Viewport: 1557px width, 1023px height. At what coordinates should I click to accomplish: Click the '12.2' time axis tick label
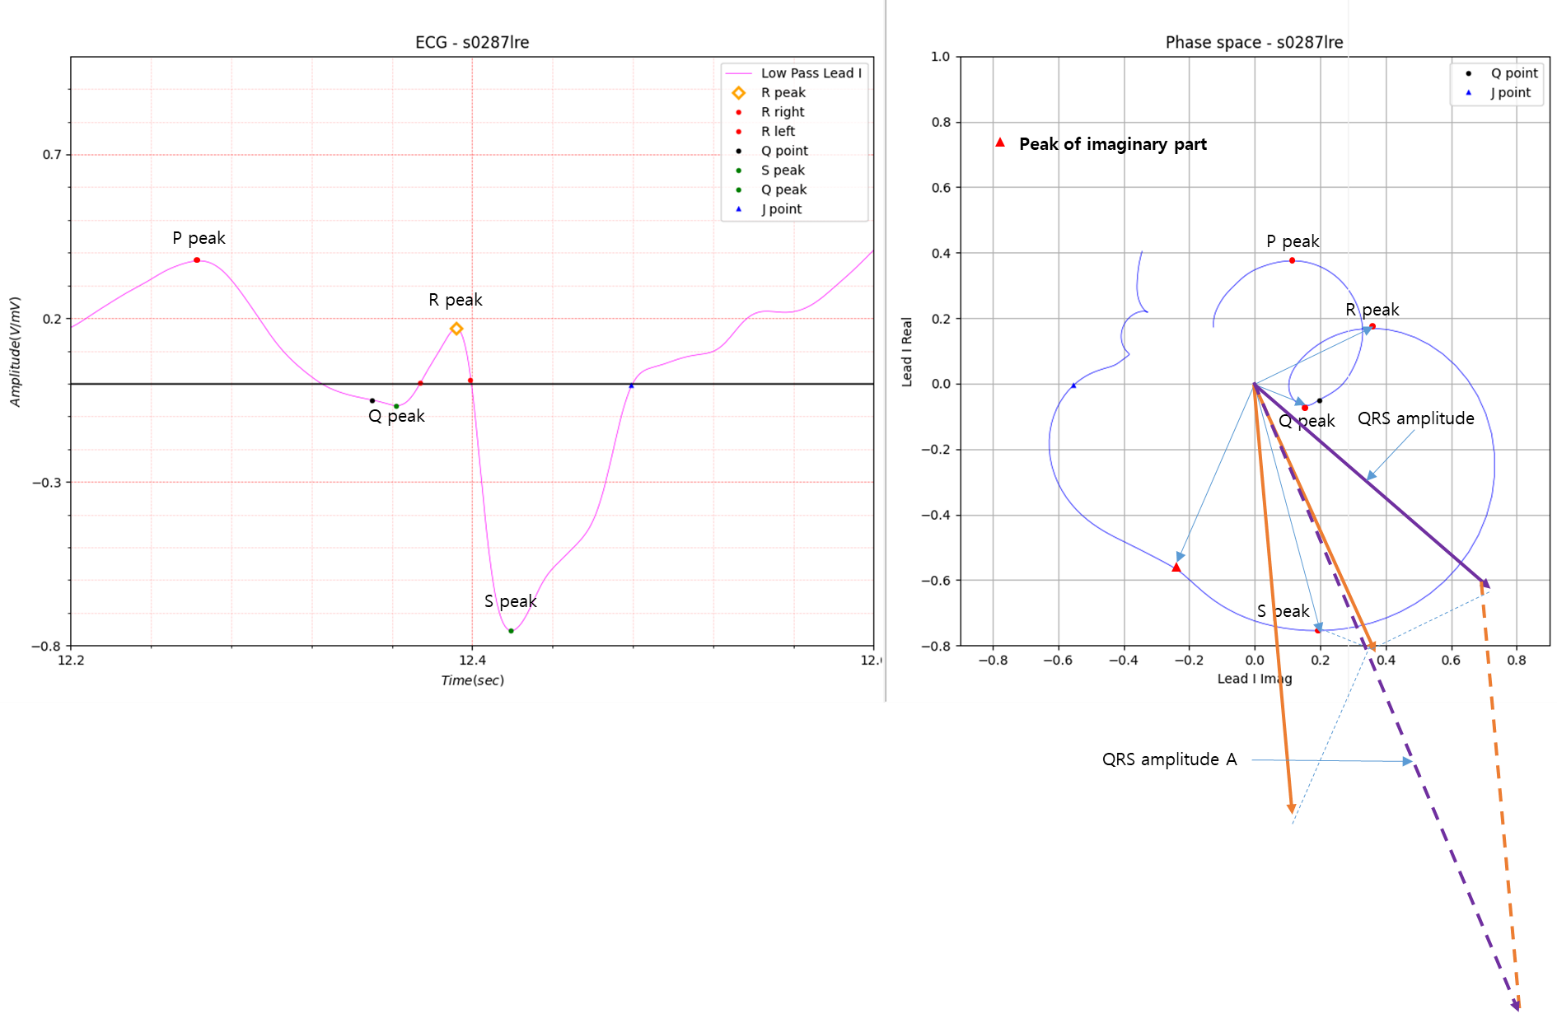point(71,660)
